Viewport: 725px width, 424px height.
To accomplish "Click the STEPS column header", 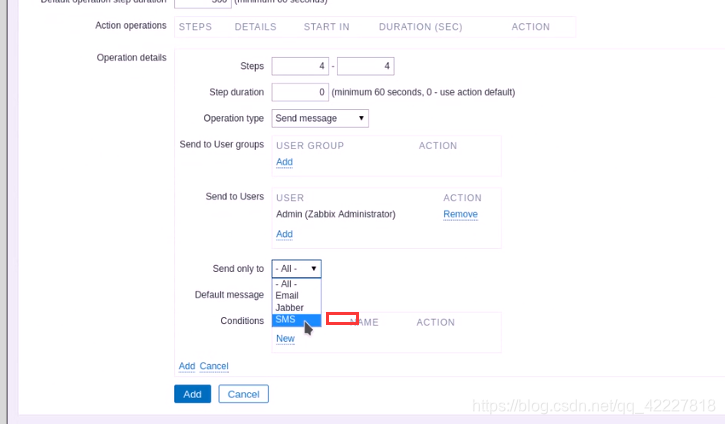I will (195, 27).
